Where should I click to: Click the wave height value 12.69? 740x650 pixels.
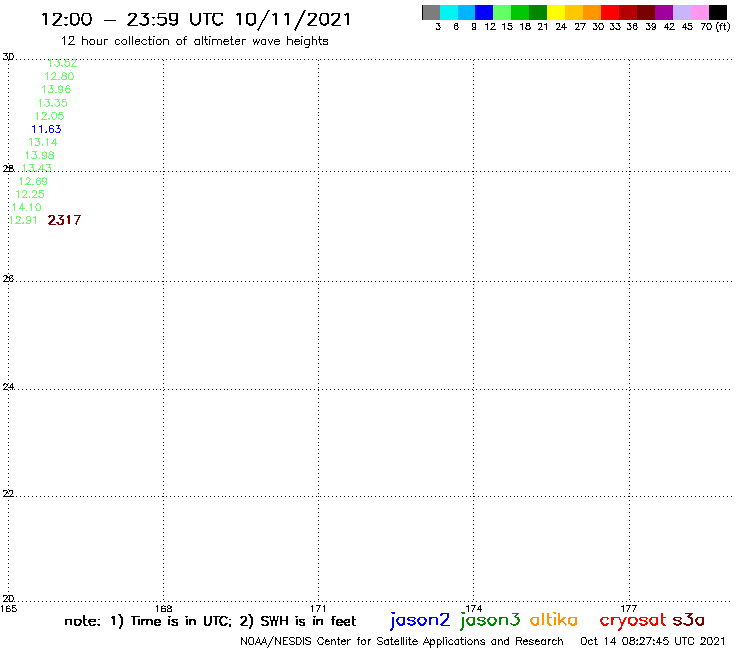(33, 181)
